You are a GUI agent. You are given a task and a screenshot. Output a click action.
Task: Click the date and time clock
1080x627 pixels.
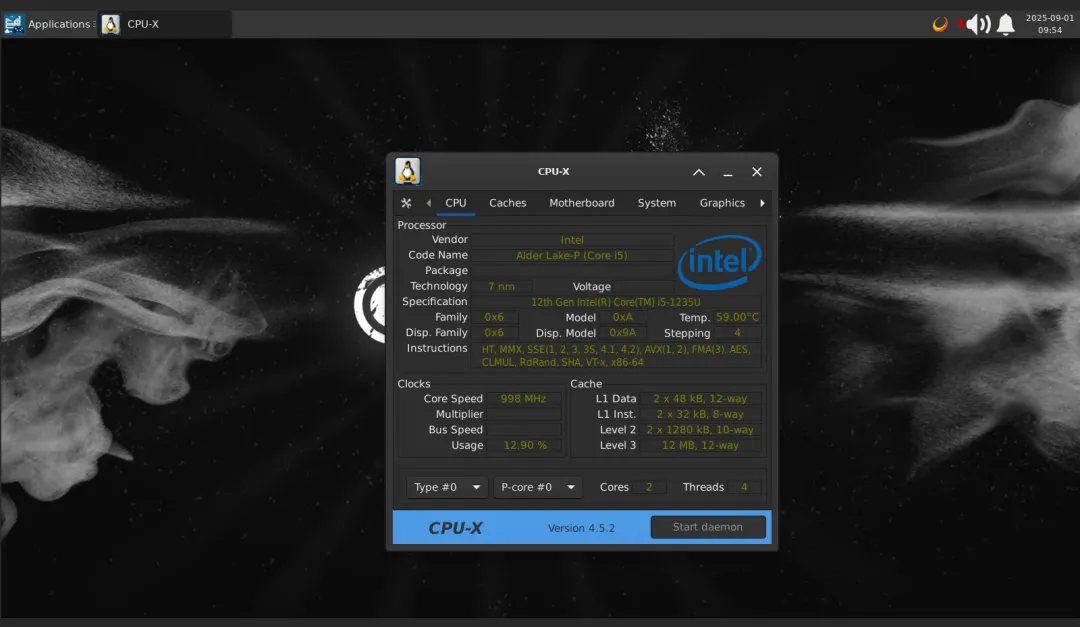[x=1049, y=24]
